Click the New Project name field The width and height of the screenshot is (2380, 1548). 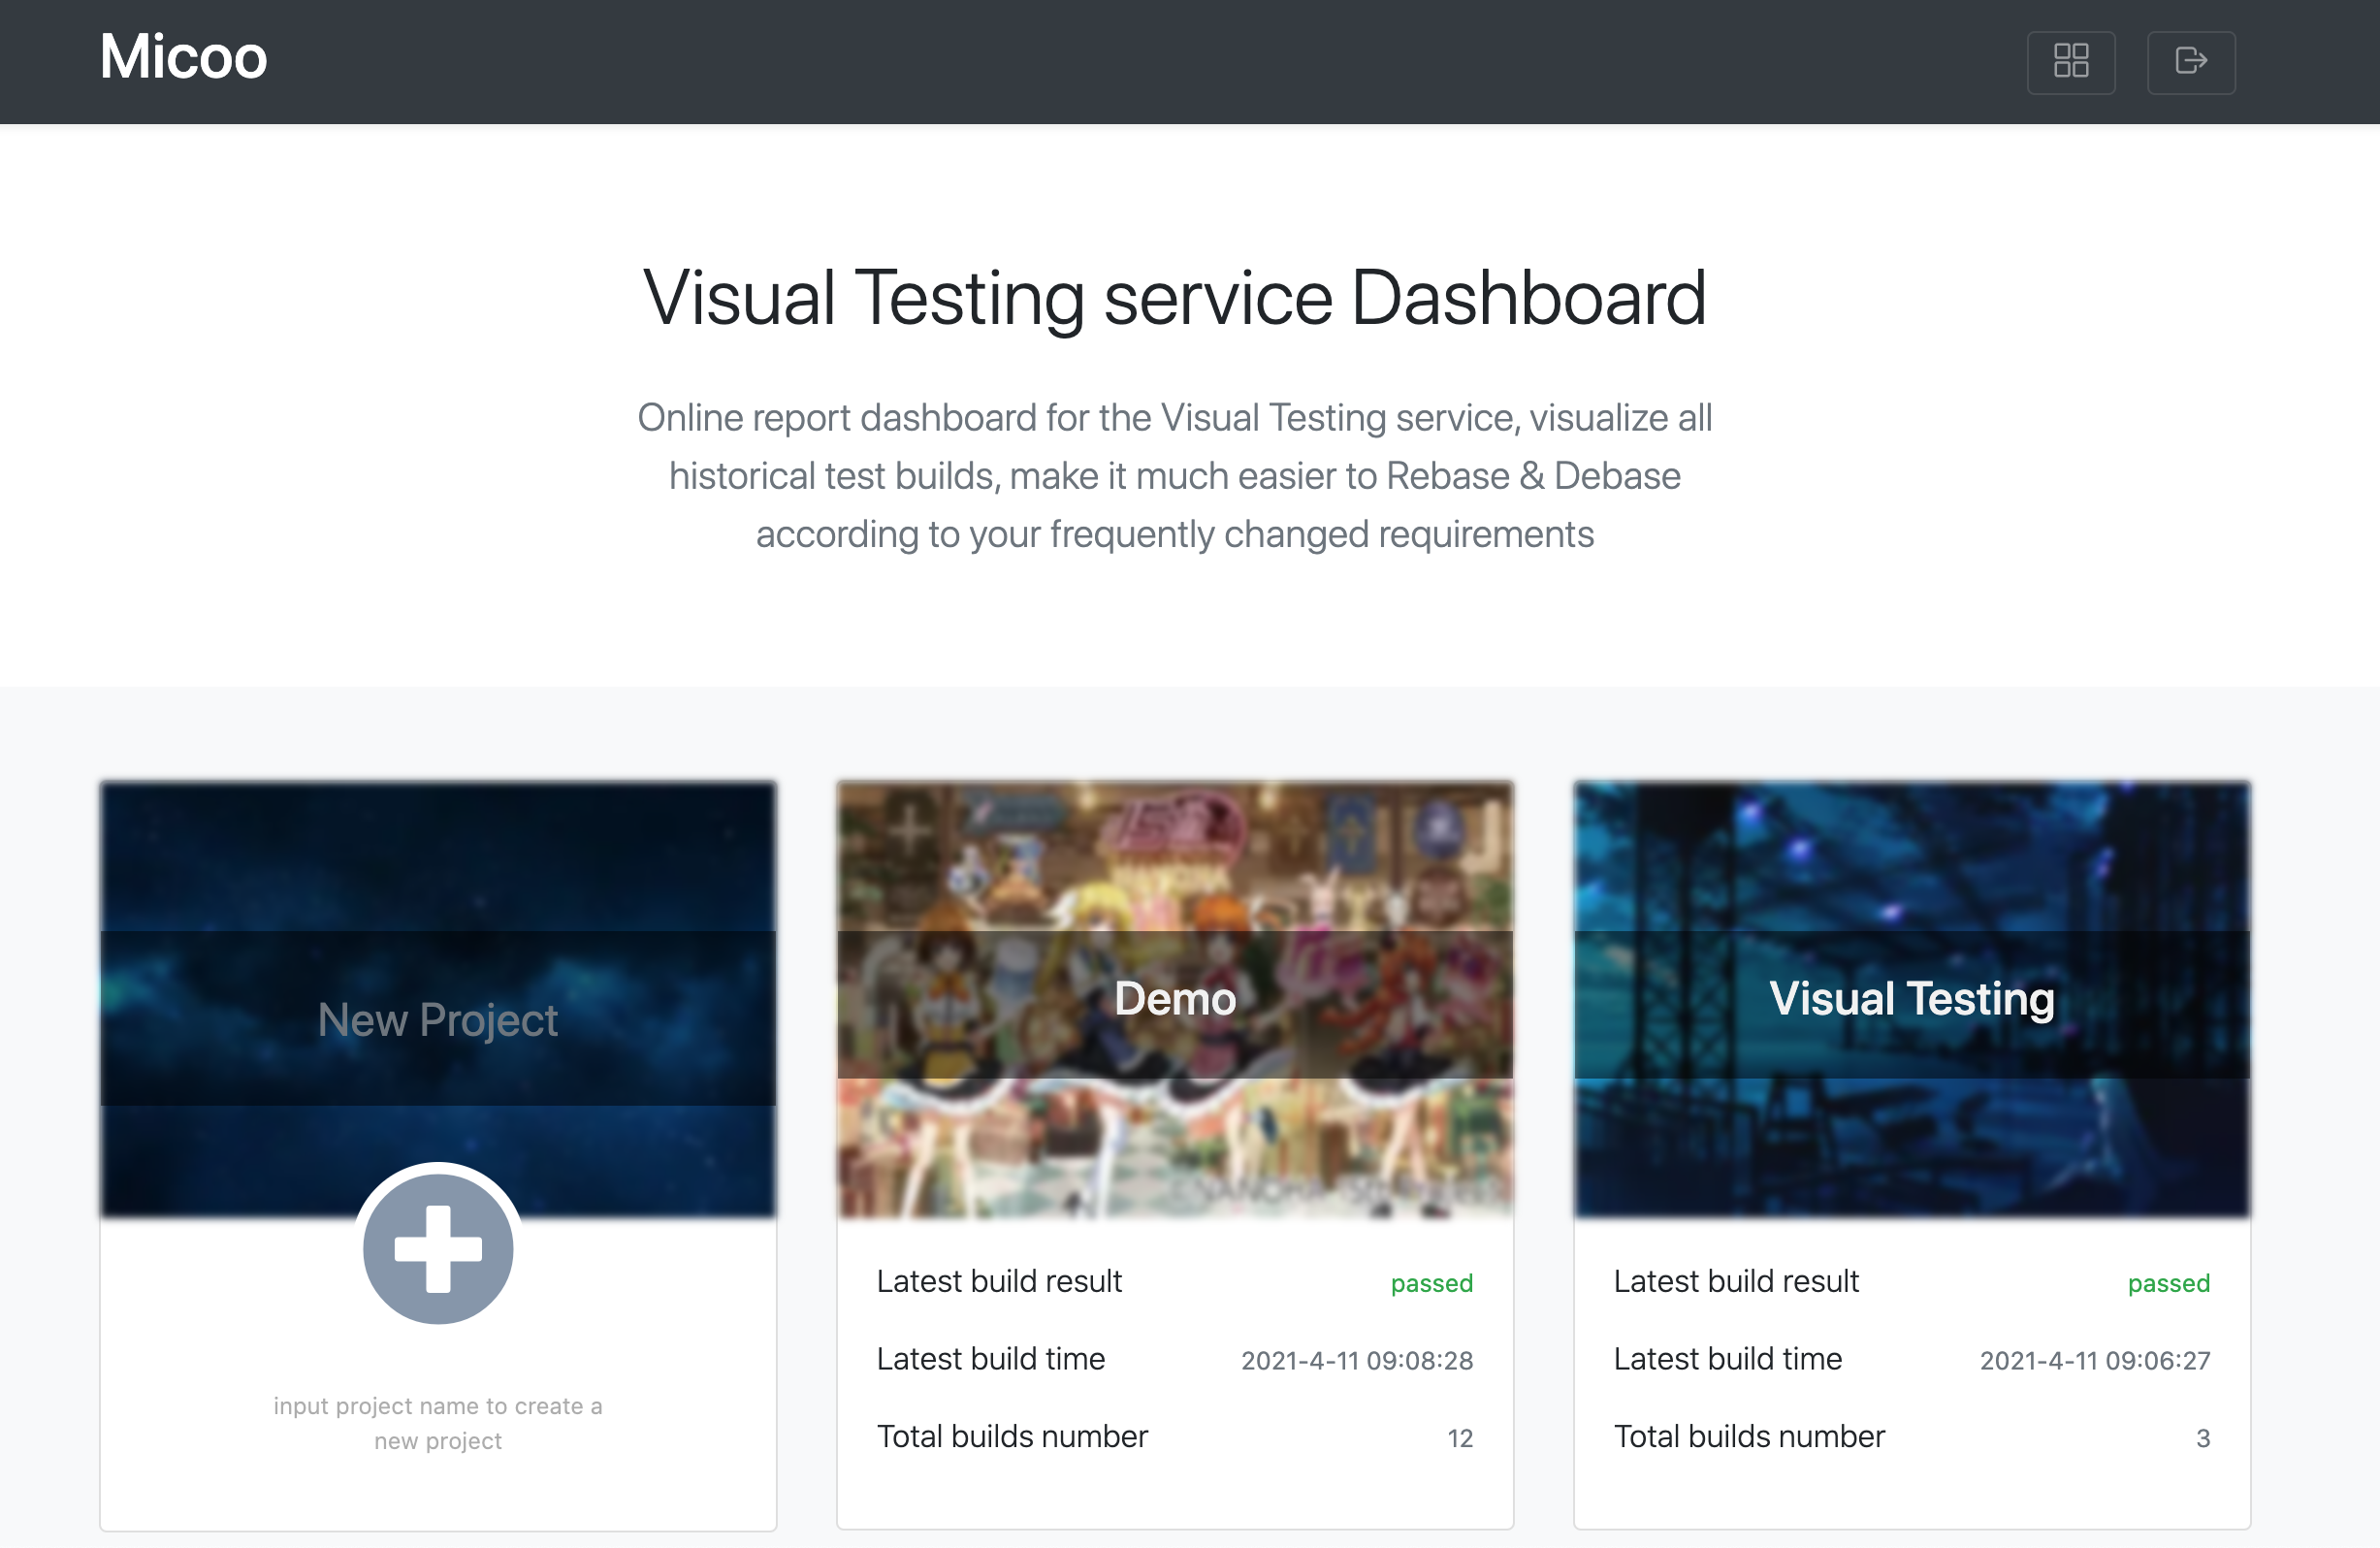[x=438, y=1019]
